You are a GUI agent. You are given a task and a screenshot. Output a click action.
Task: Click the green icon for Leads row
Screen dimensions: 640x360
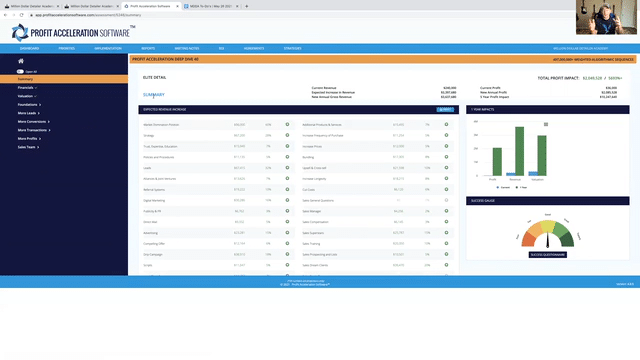point(287,168)
